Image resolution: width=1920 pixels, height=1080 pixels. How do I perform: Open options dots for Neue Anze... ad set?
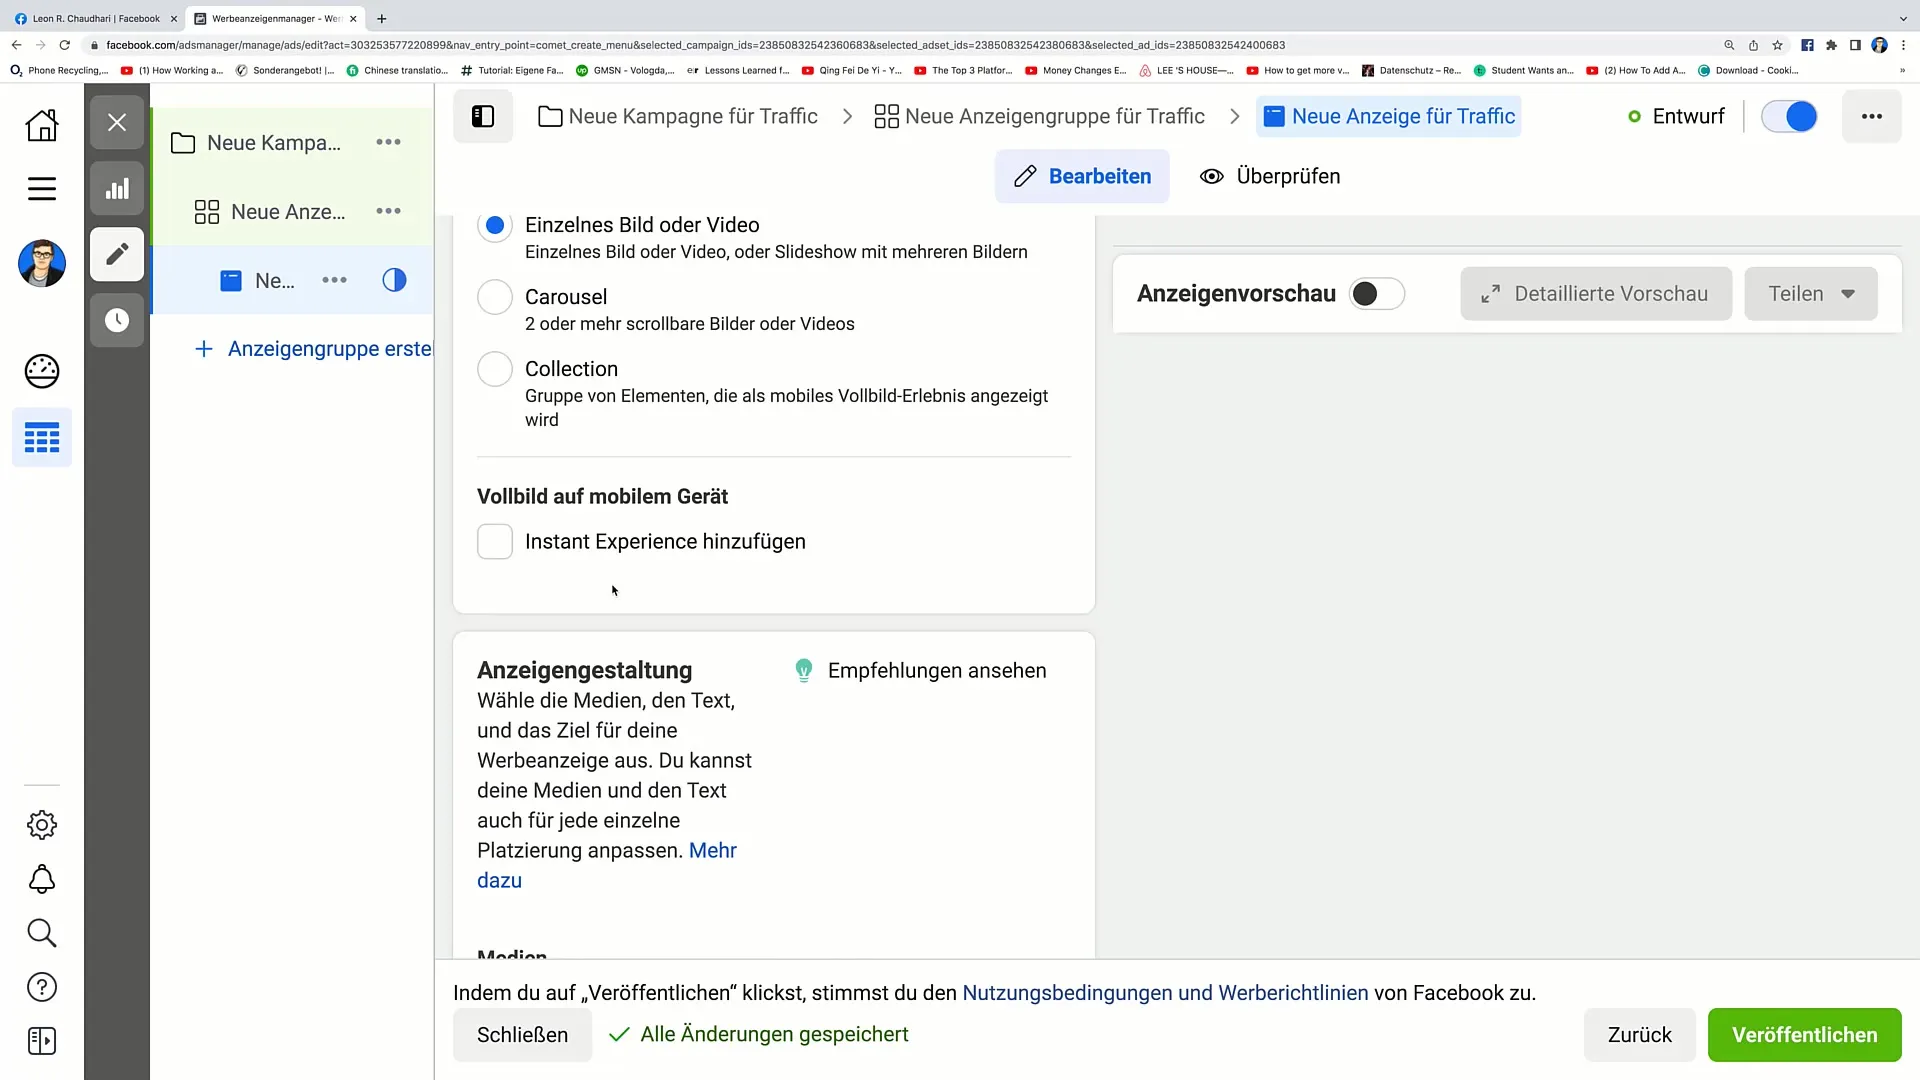click(x=388, y=211)
